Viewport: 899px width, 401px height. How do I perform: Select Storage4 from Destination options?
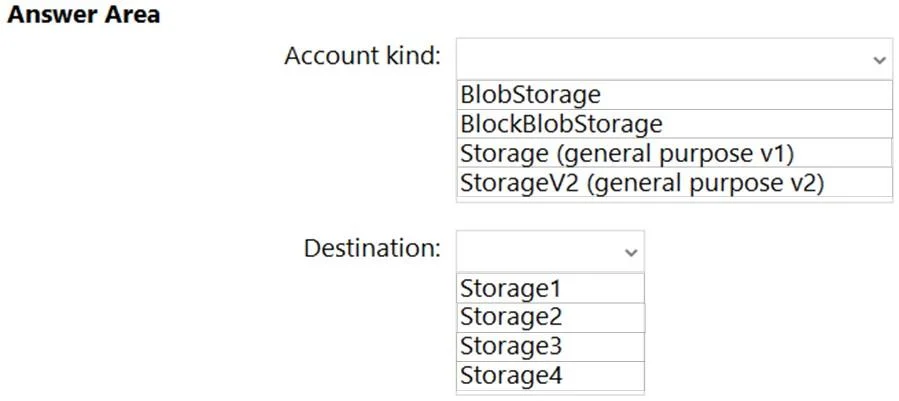pos(550,376)
